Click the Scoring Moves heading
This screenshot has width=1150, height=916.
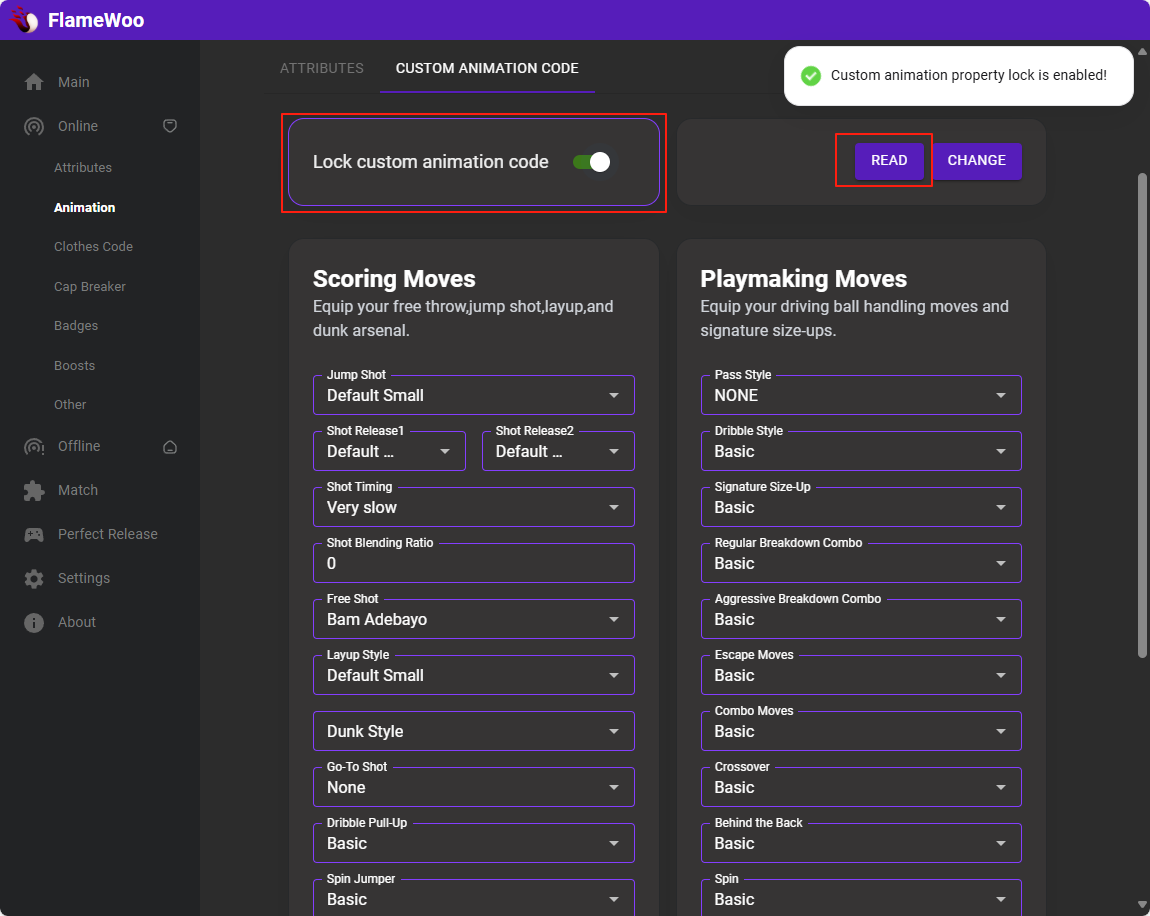[394, 279]
